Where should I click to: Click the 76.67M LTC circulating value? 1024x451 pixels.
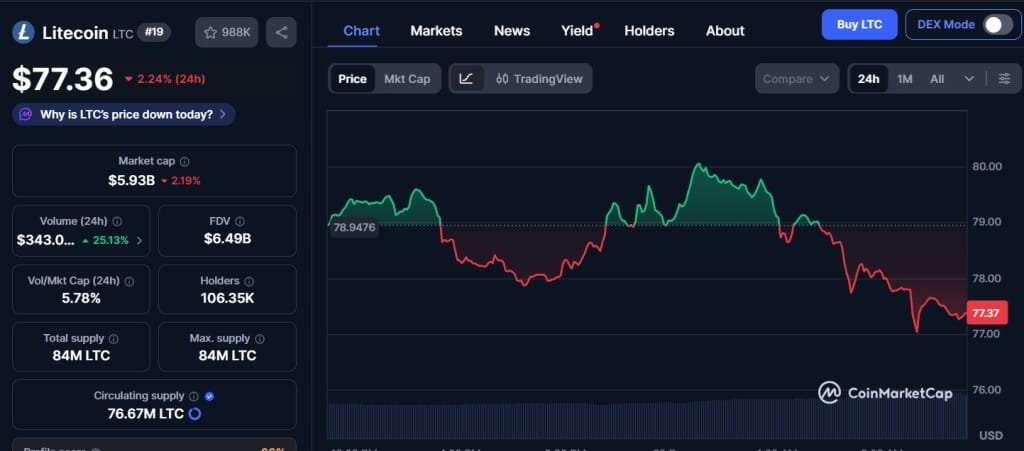coord(146,414)
